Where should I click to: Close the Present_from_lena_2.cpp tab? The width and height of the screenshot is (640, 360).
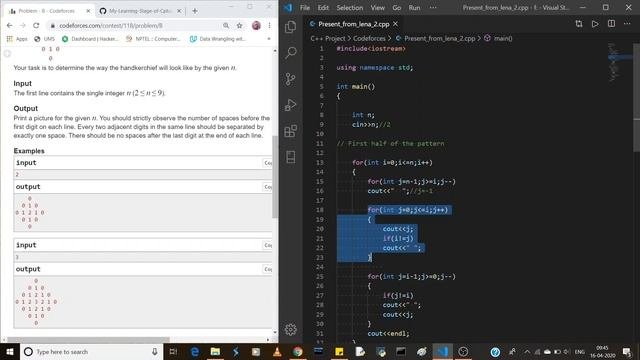pos(395,24)
